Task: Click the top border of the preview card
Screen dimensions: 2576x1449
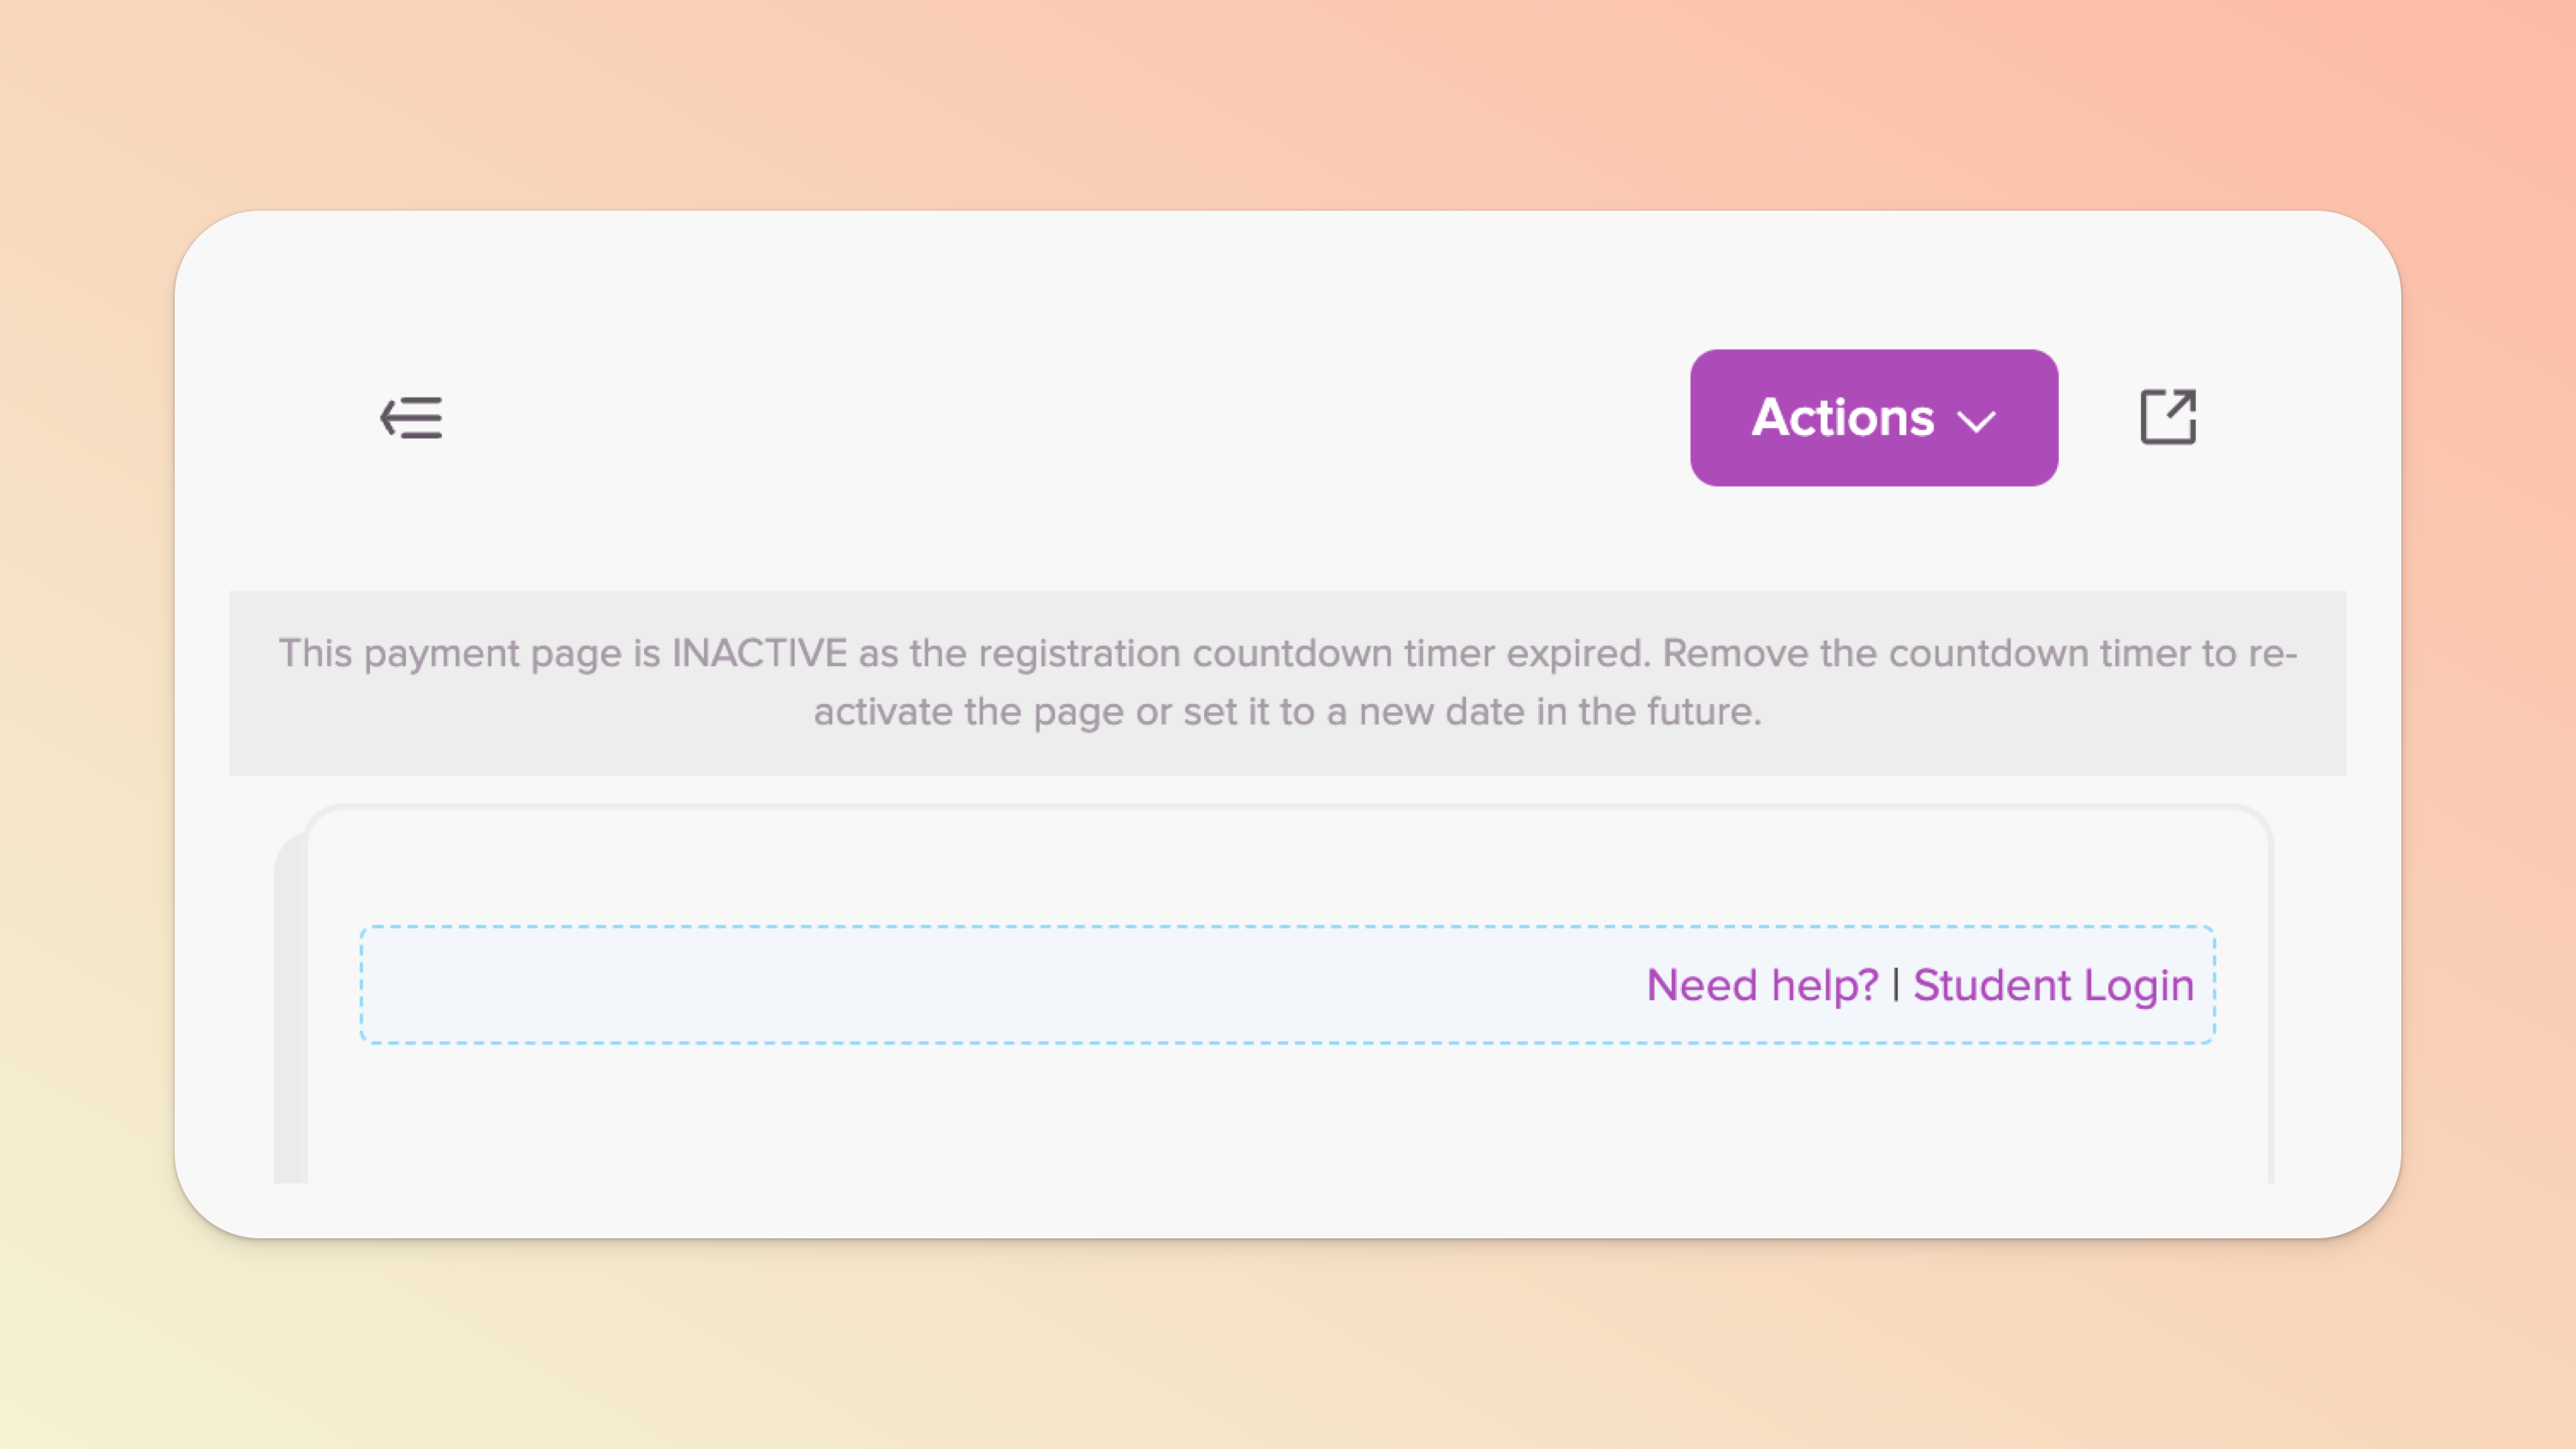Action: pos(1287,807)
